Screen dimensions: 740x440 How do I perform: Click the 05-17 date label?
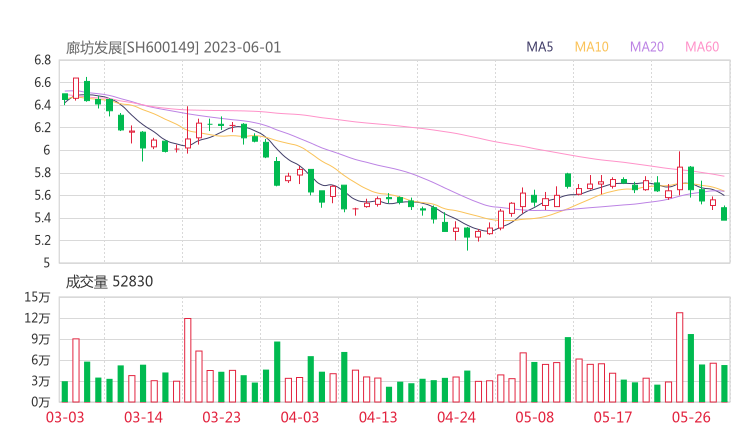click(x=613, y=417)
